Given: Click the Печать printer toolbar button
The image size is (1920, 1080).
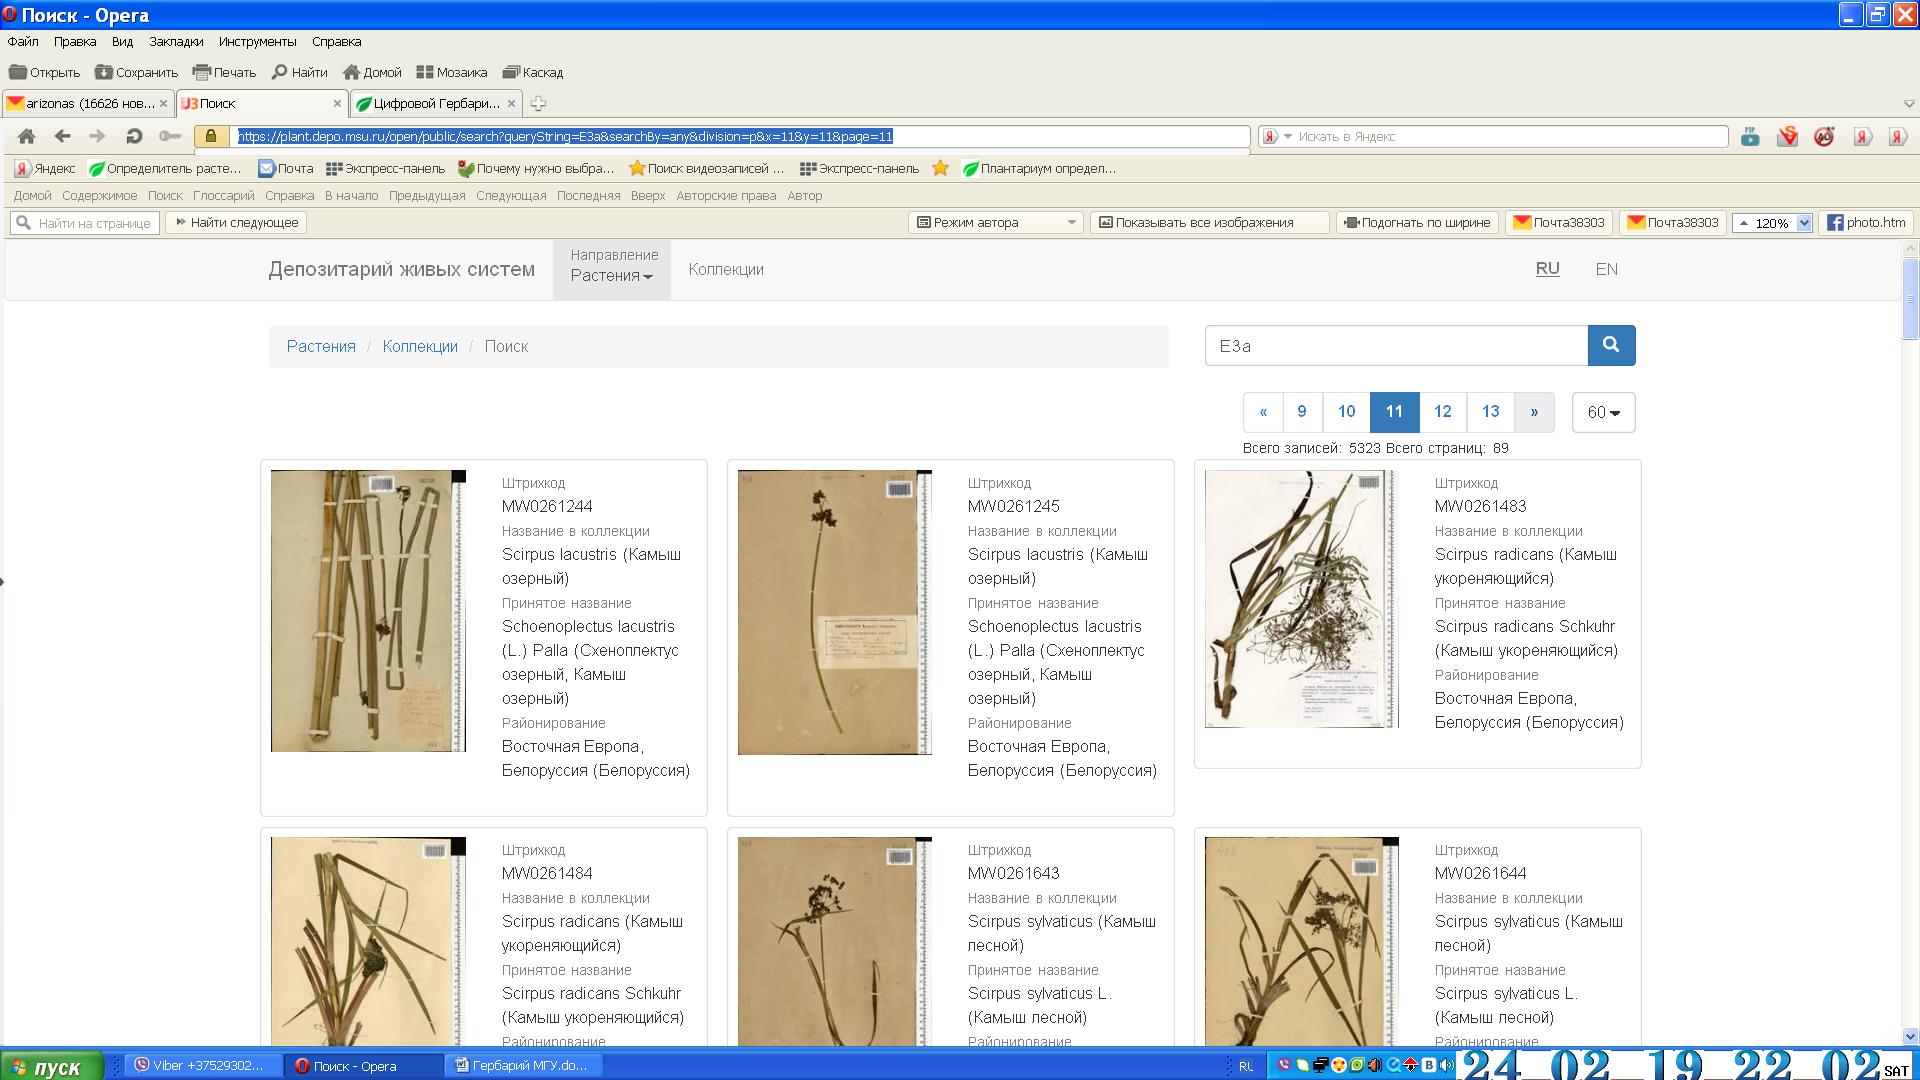Looking at the screenshot, I should [224, 72].
